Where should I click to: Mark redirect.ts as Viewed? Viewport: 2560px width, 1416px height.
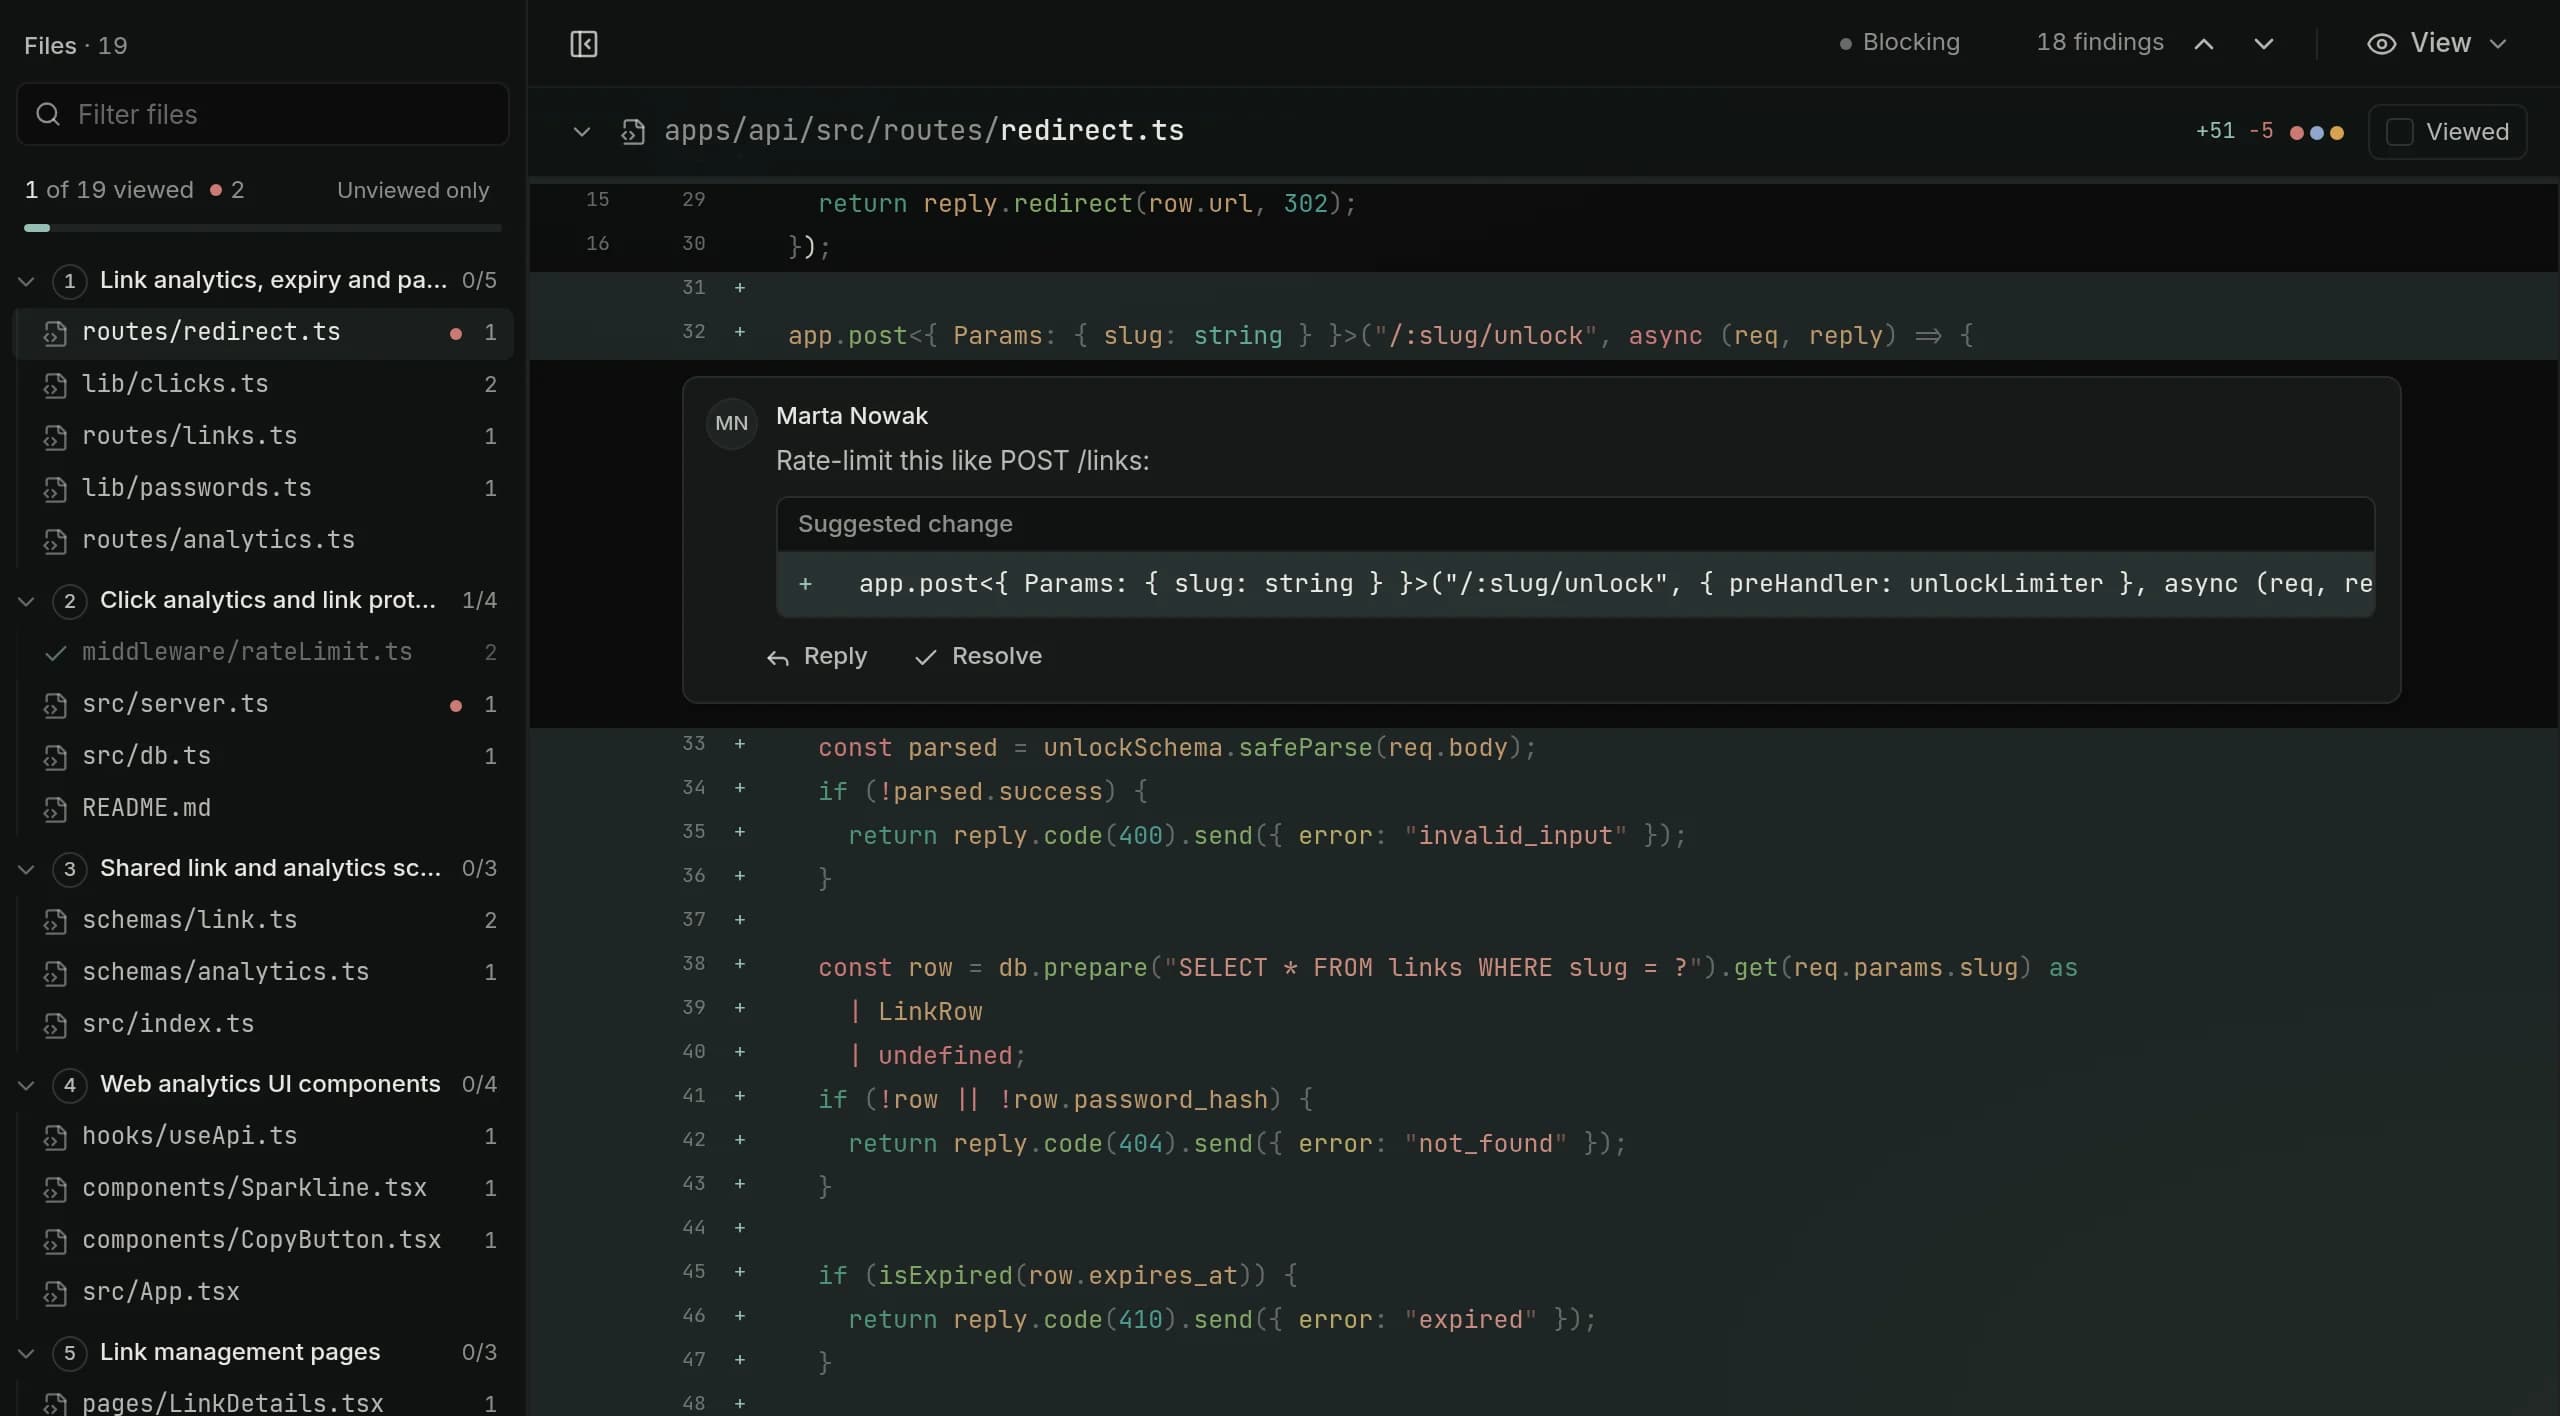click(2447, 132)
